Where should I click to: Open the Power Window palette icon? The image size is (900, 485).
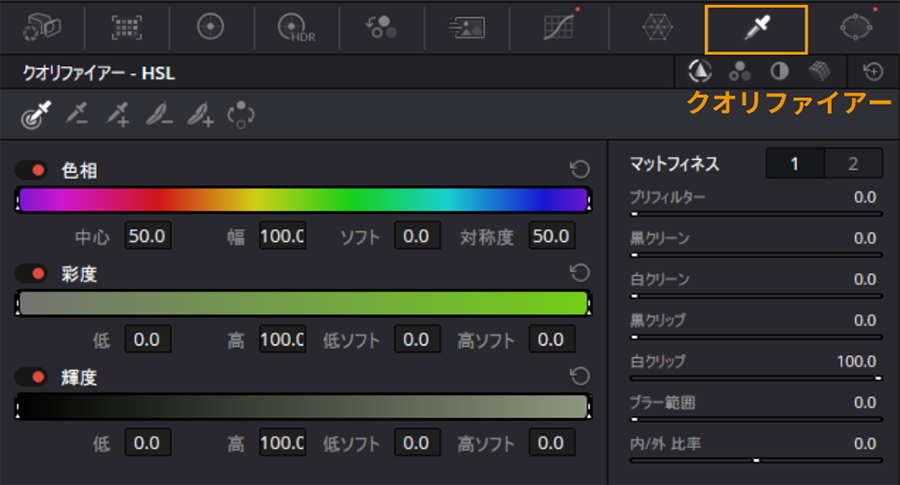(x=856, y=27)
